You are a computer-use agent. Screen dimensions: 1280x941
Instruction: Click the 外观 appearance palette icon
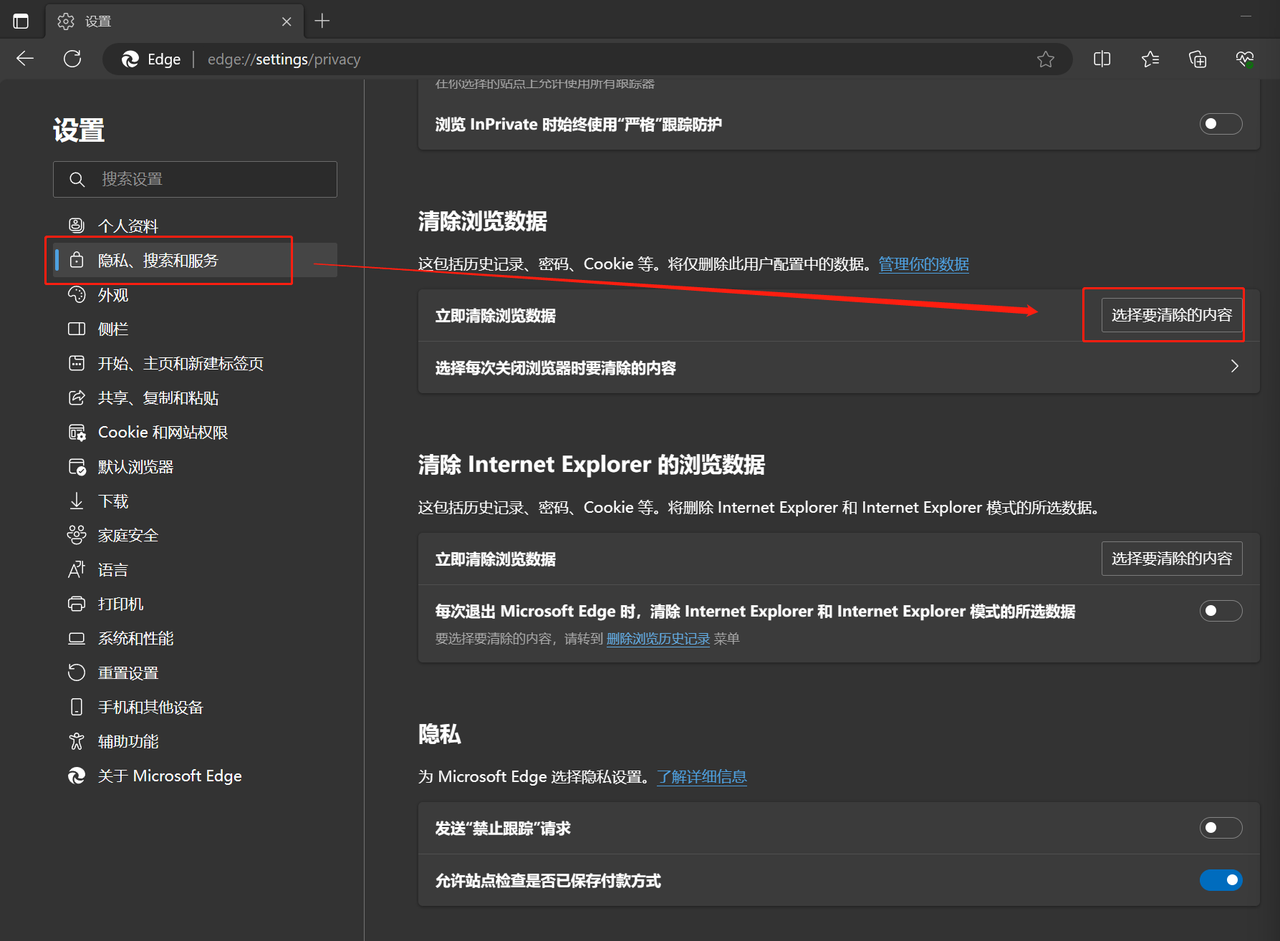pos(76,294)
